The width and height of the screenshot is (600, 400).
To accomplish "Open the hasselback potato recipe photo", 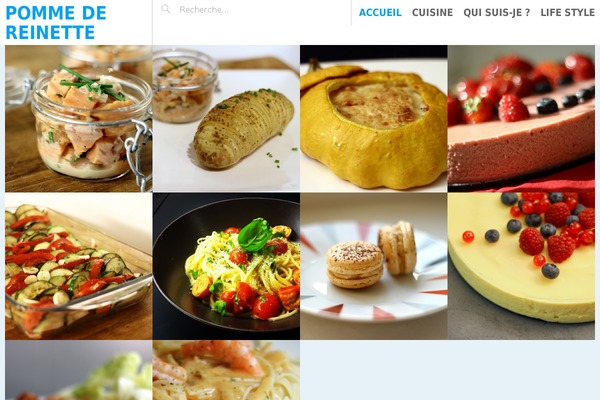I will pos(226,118).
